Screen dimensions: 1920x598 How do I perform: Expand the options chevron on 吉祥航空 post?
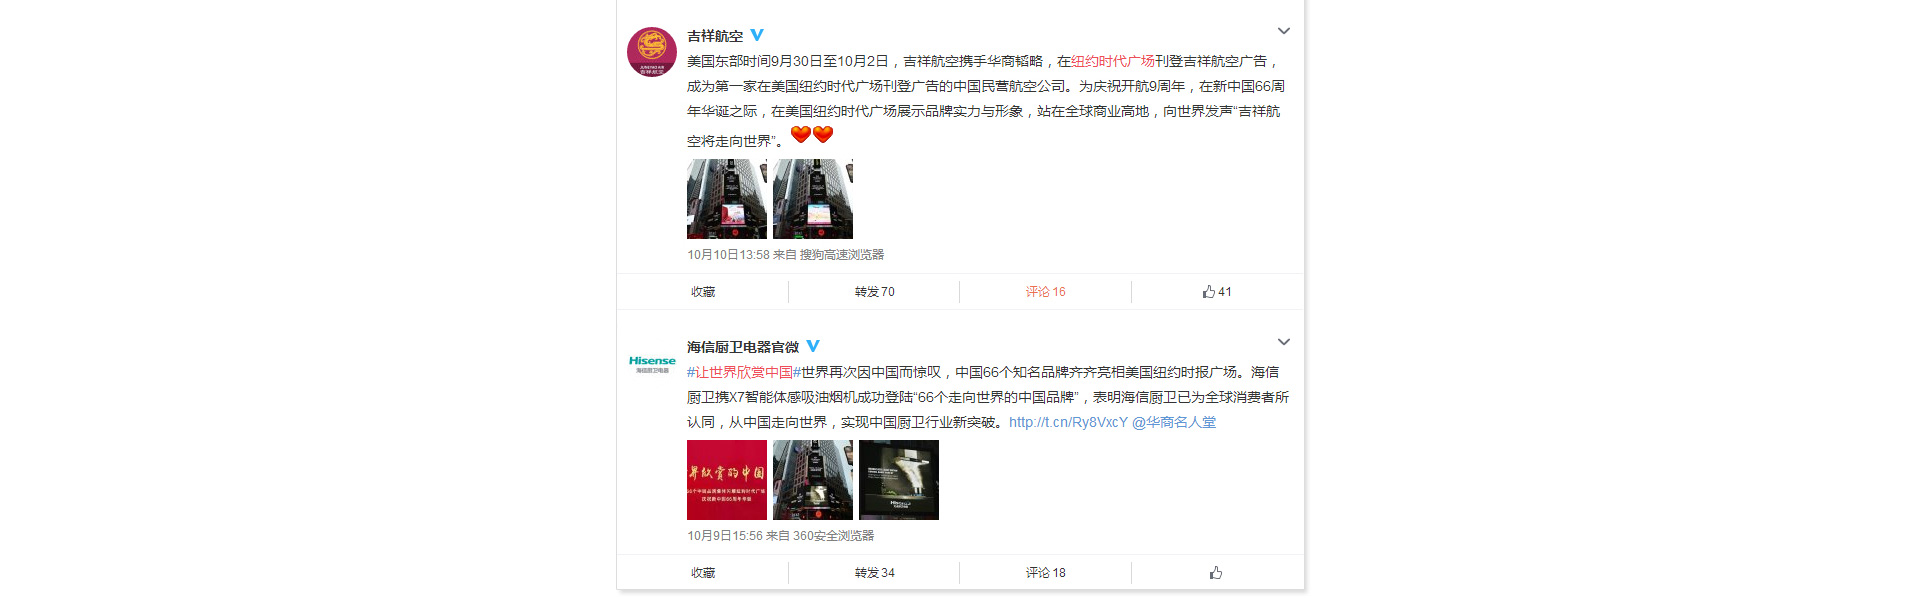(1284, 31)
